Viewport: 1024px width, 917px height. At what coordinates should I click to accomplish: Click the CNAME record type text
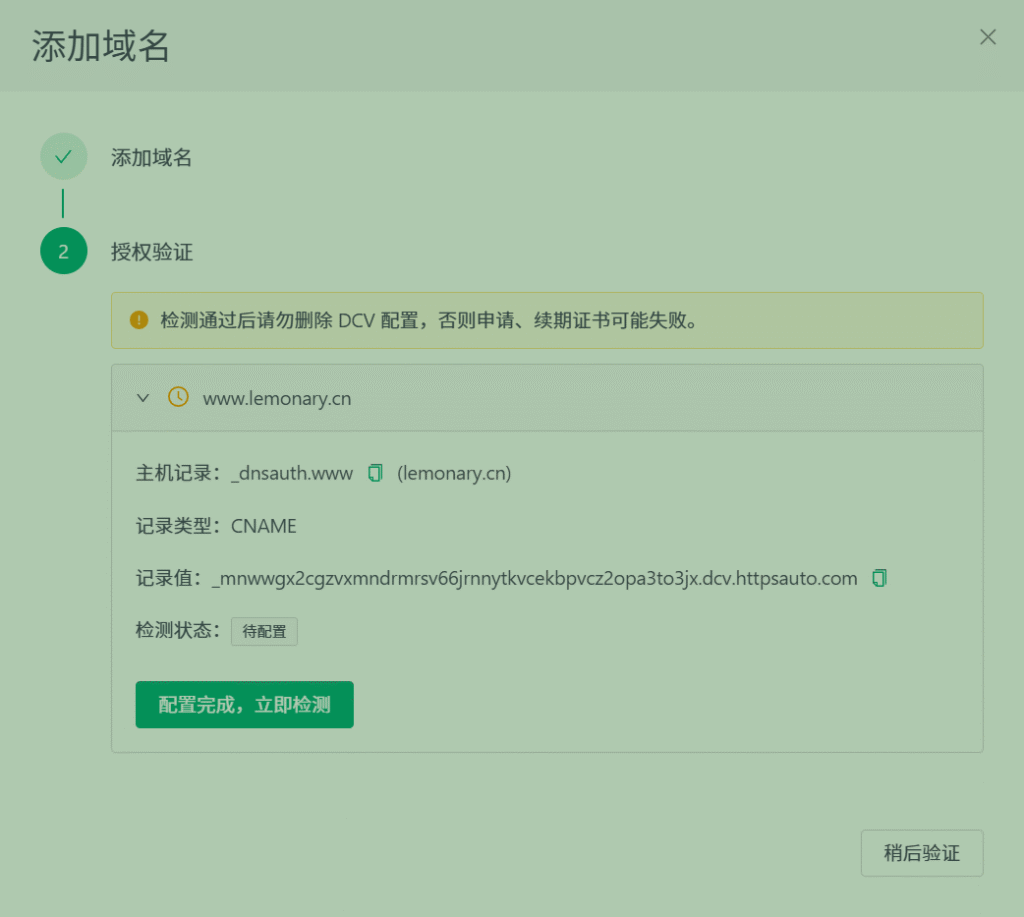[264, 526]
